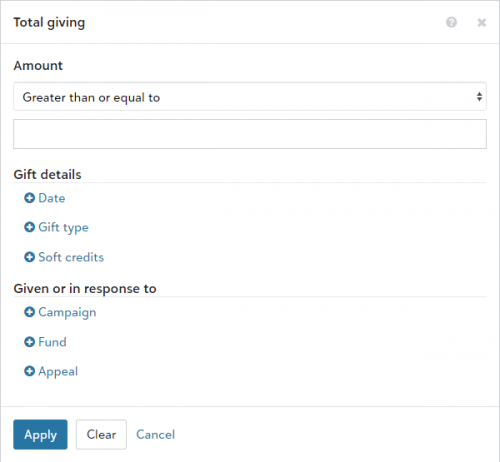This screenshot has height=462, width=500.
Task: Clear the filter values
Action: pos(101,434)
